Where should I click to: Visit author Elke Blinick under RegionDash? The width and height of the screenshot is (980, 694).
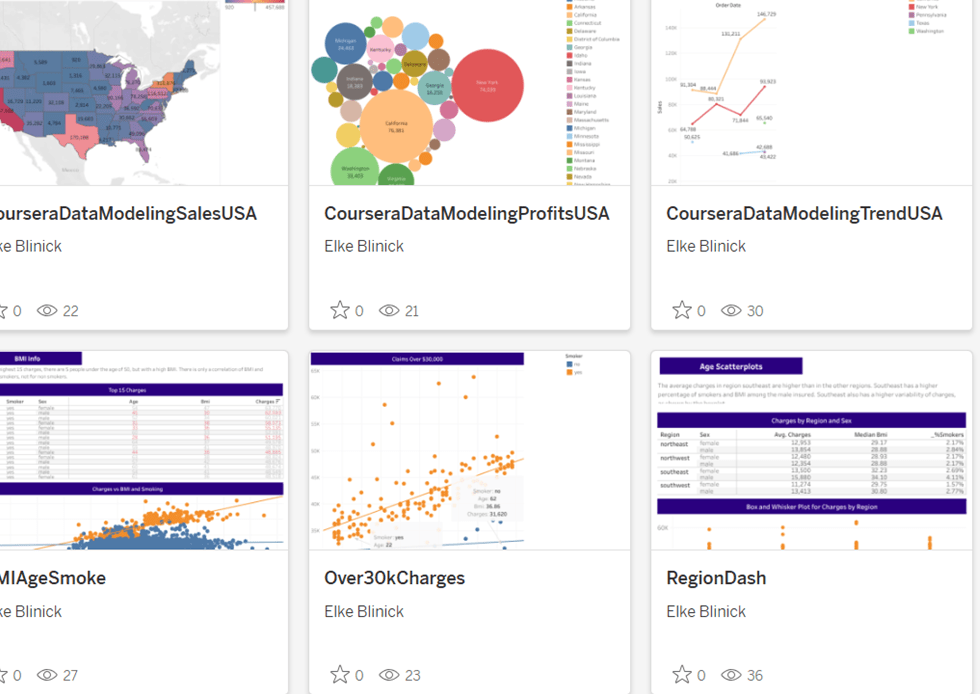[x=706, y=611]
